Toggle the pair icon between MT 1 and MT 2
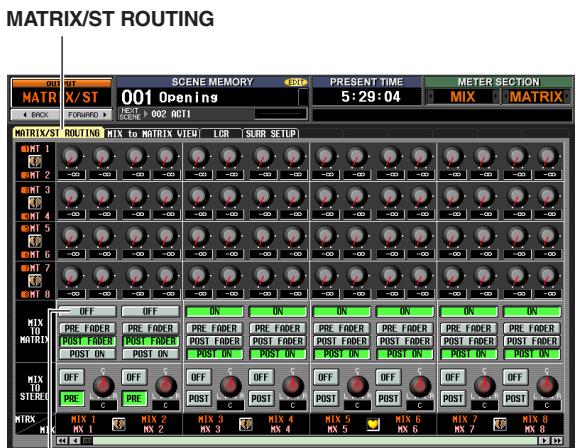The height and width of the screenshot is (448, 576). coord(35,162)
